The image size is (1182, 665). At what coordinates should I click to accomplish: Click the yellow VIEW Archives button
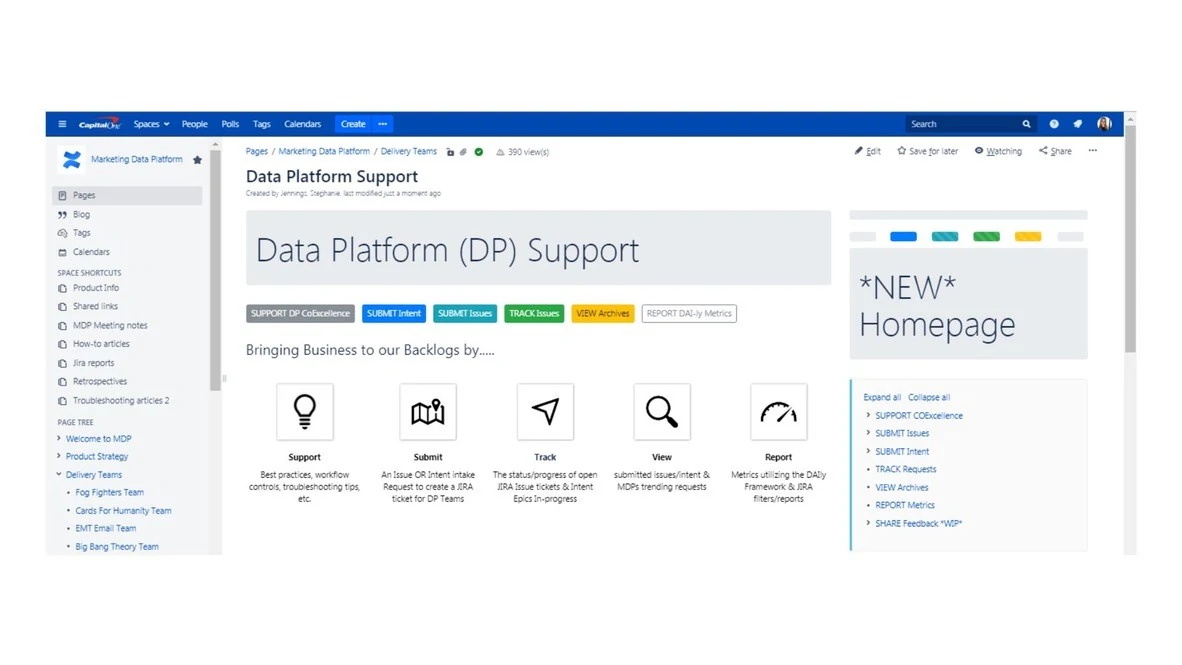[x=602, y=314]
